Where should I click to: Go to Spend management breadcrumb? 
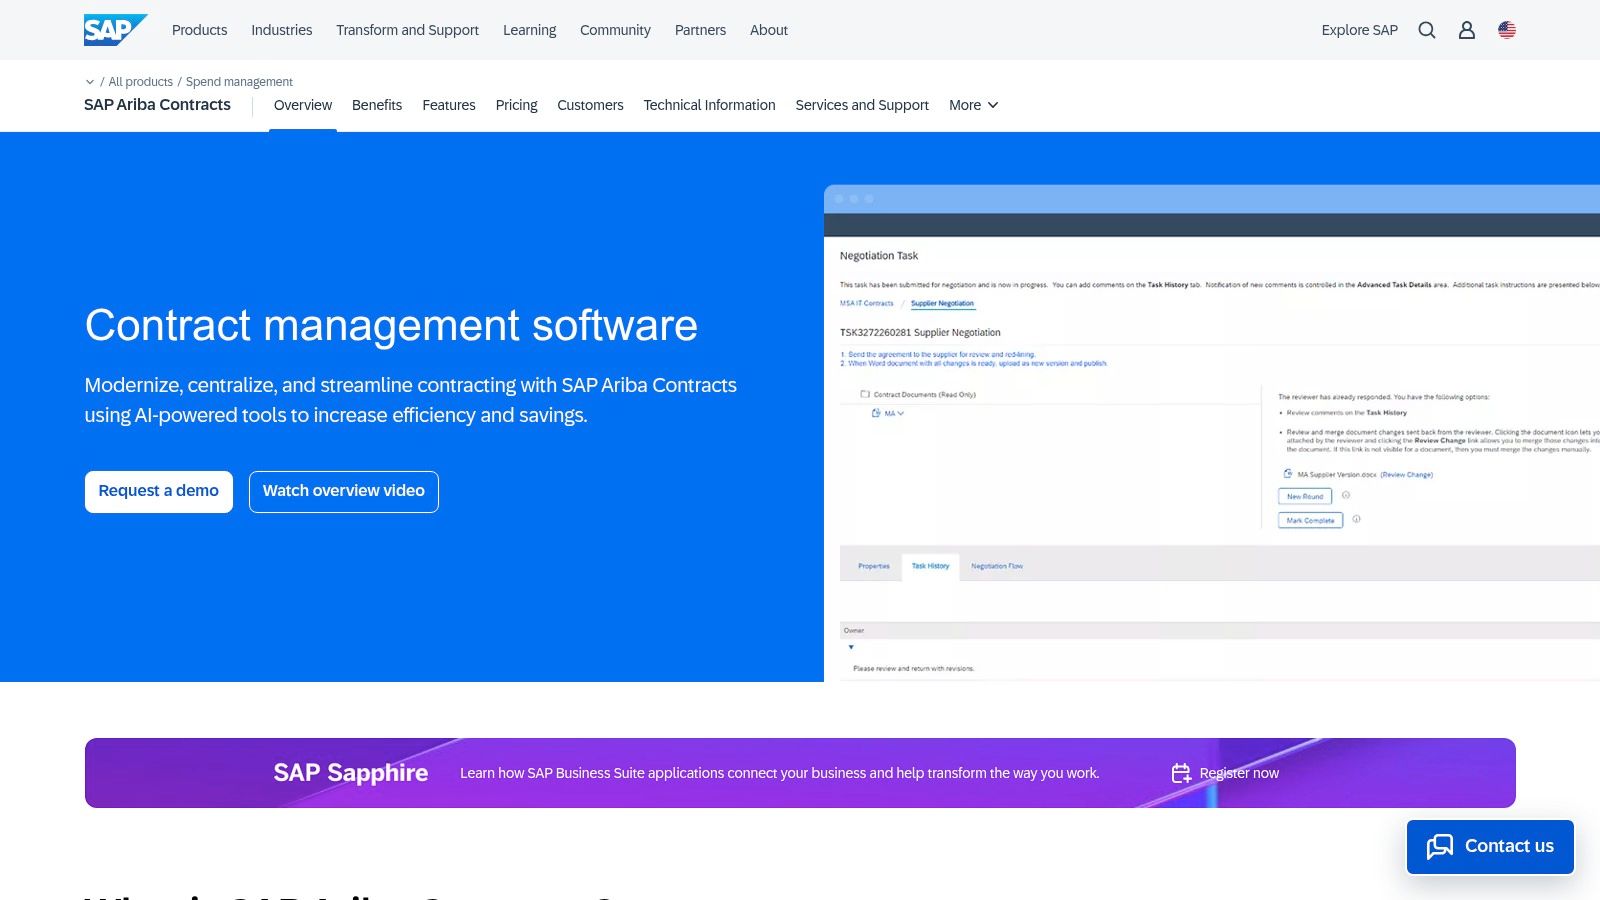(239, 82)
